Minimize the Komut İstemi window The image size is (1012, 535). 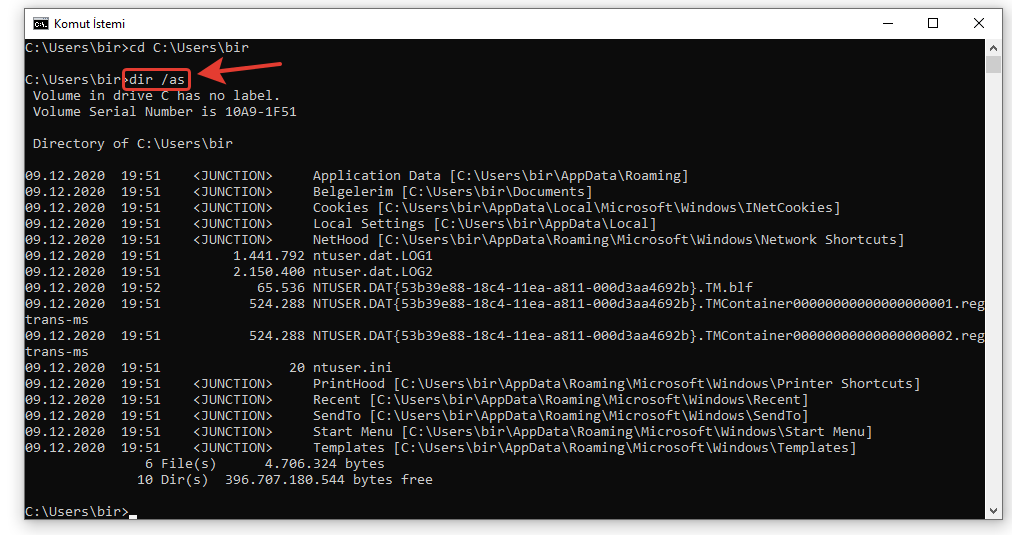click(887, 23)
